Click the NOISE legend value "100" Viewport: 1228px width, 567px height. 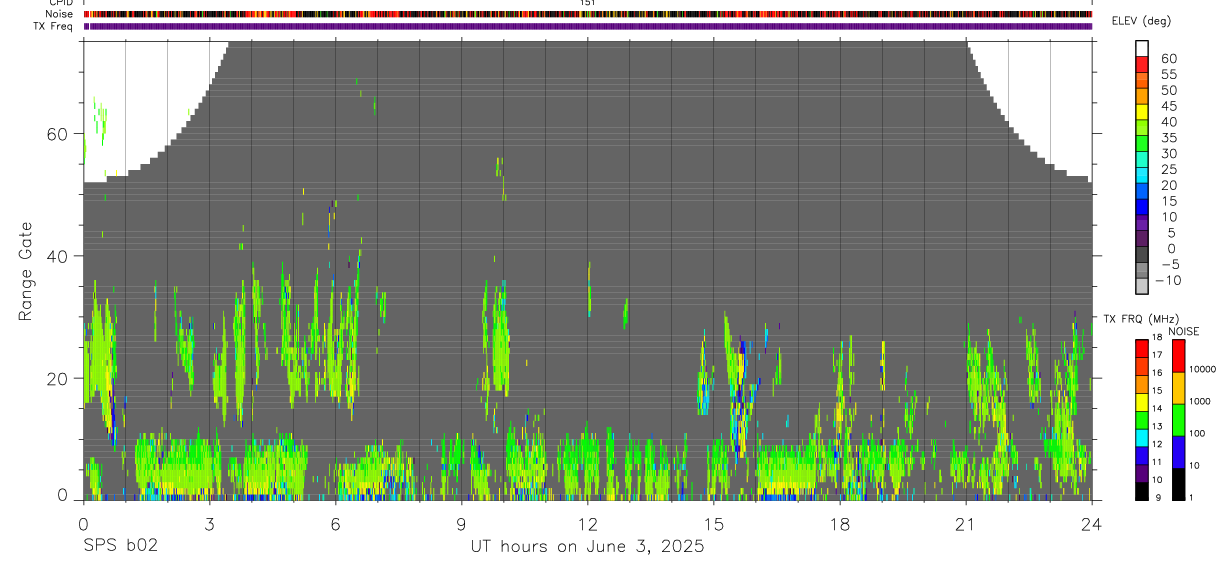[1198, 434]
